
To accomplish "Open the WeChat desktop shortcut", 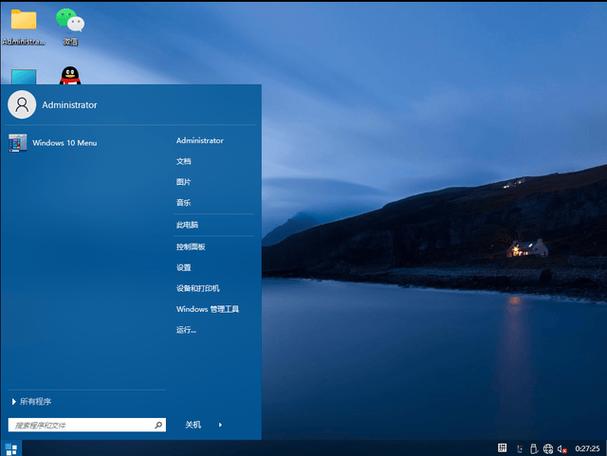I will tap(70, 26).
